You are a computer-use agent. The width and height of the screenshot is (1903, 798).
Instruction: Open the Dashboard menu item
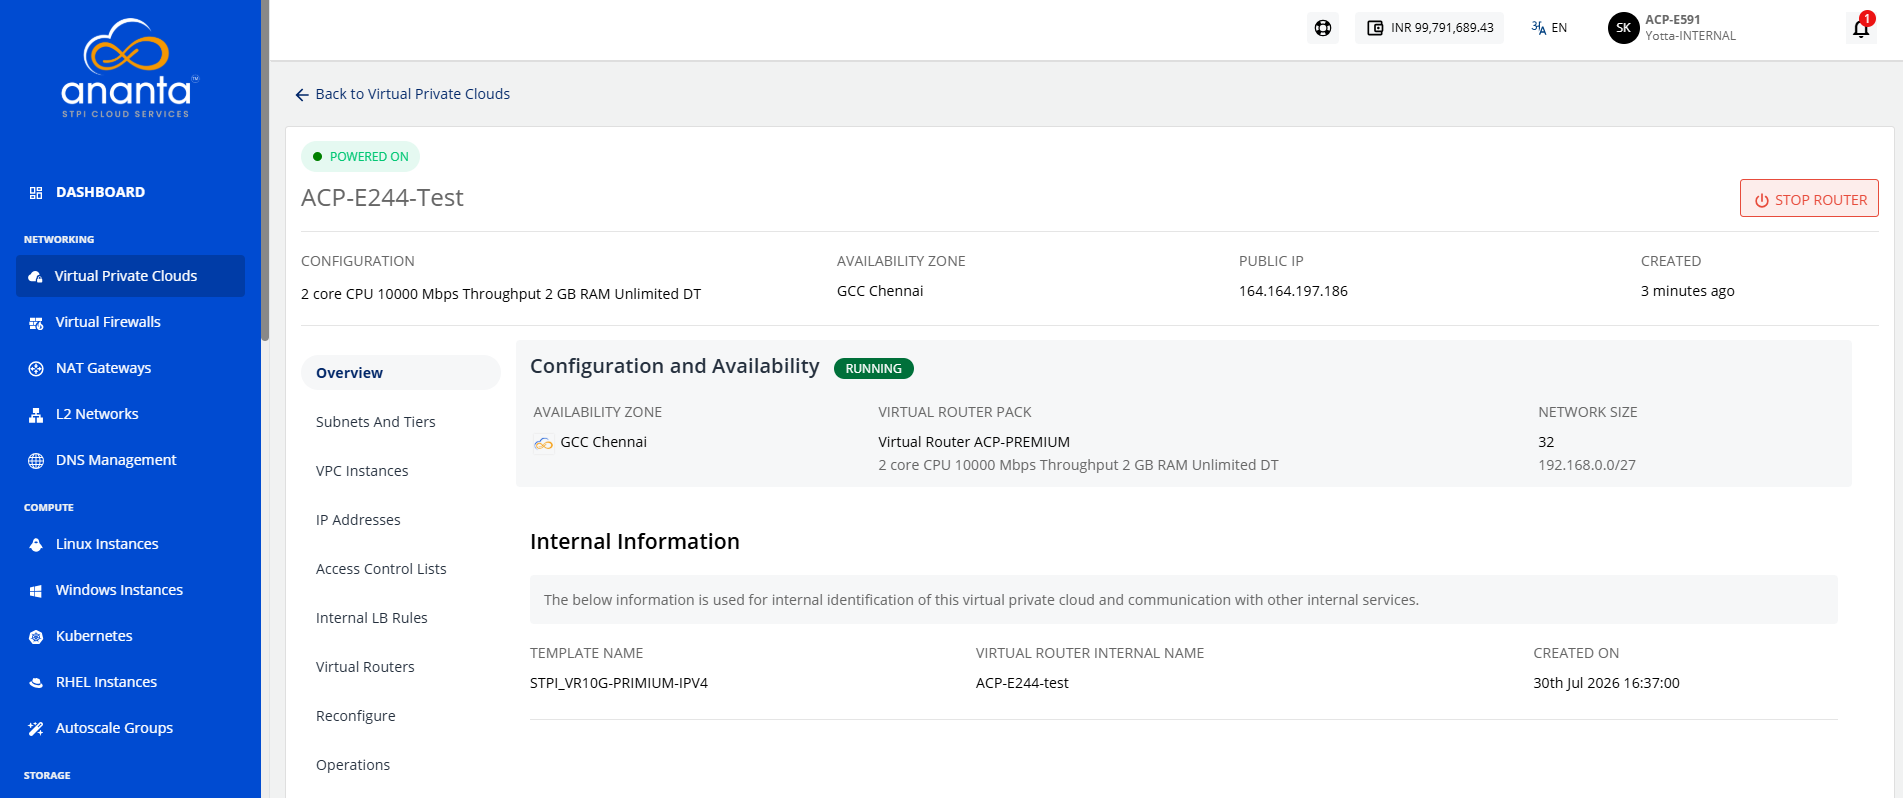pyautogui.click(x=100, y=192)
